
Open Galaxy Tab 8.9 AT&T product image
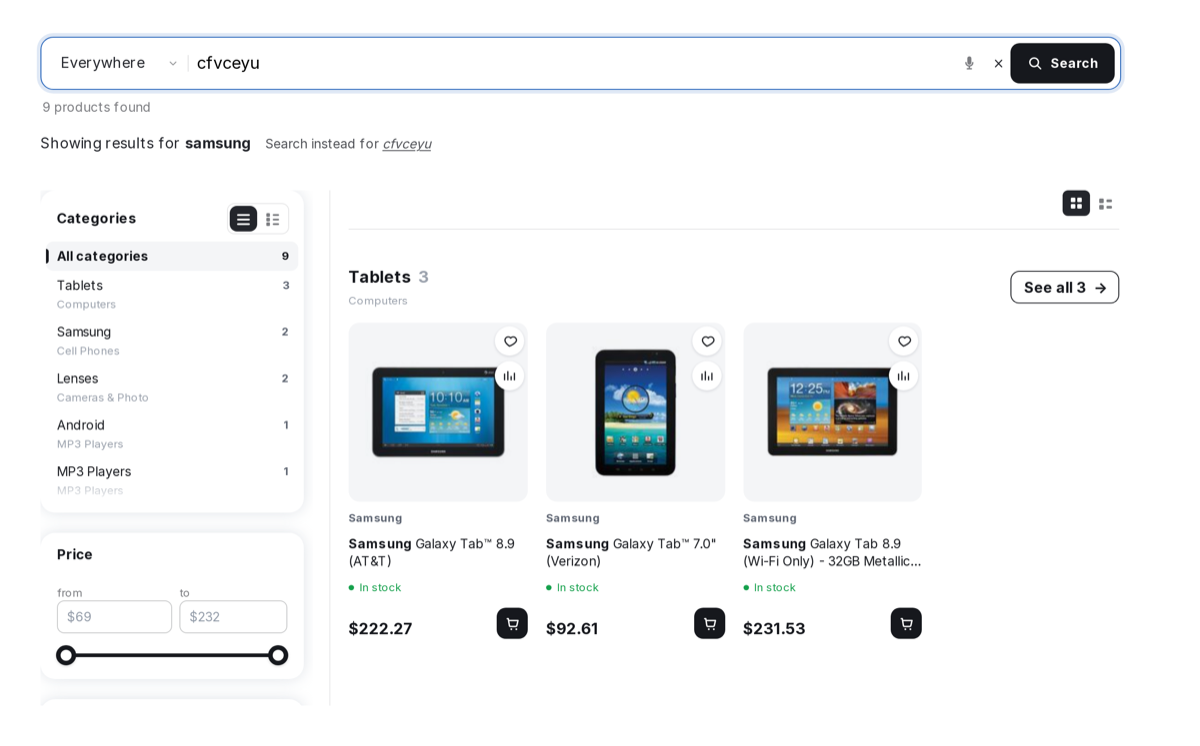tap(438, 412)
